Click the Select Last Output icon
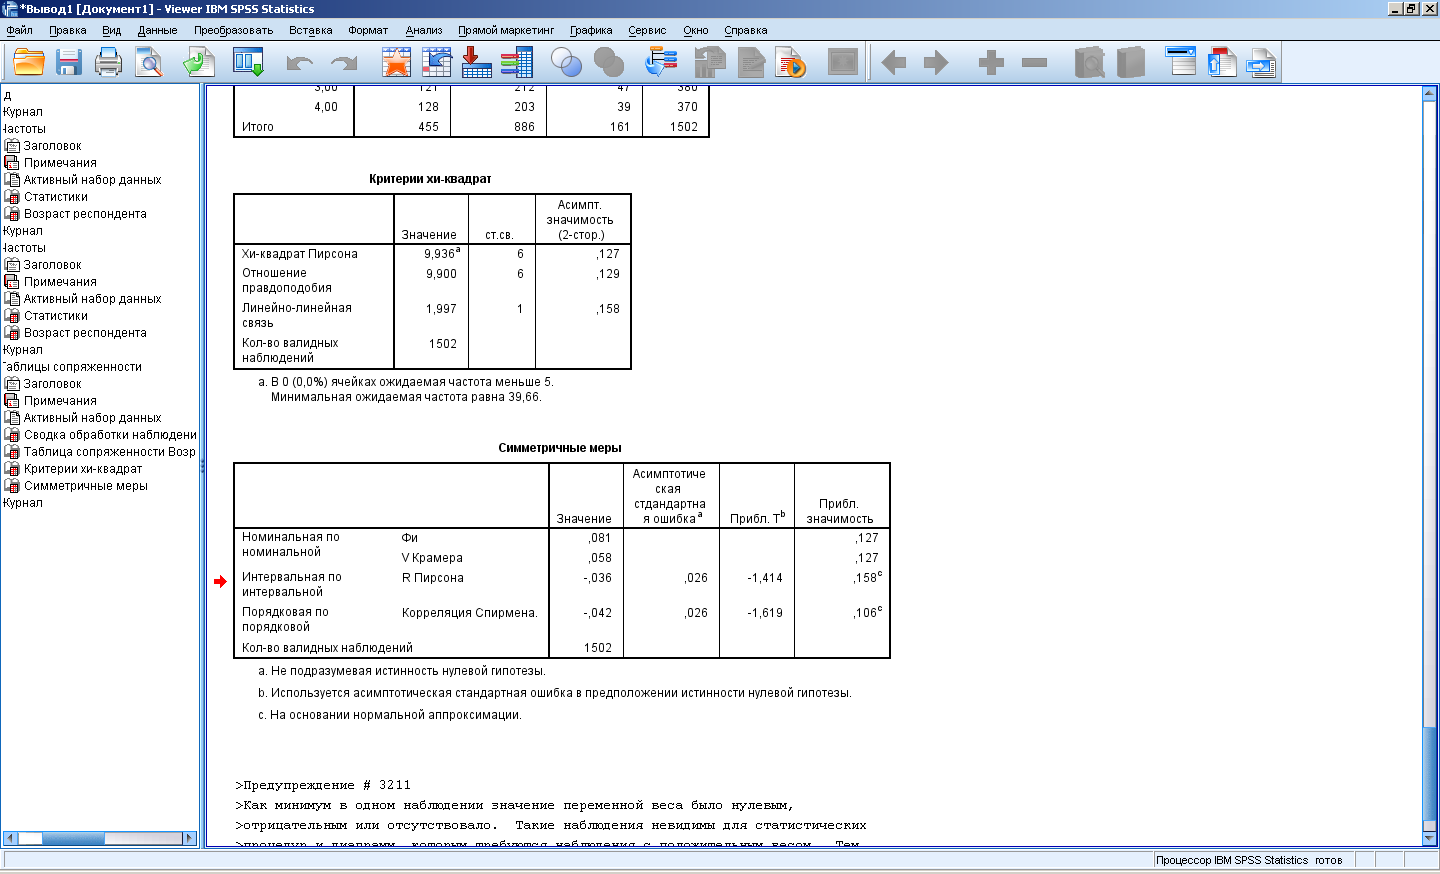This screenshot has width=1440, height=874. tap(661, 63)
